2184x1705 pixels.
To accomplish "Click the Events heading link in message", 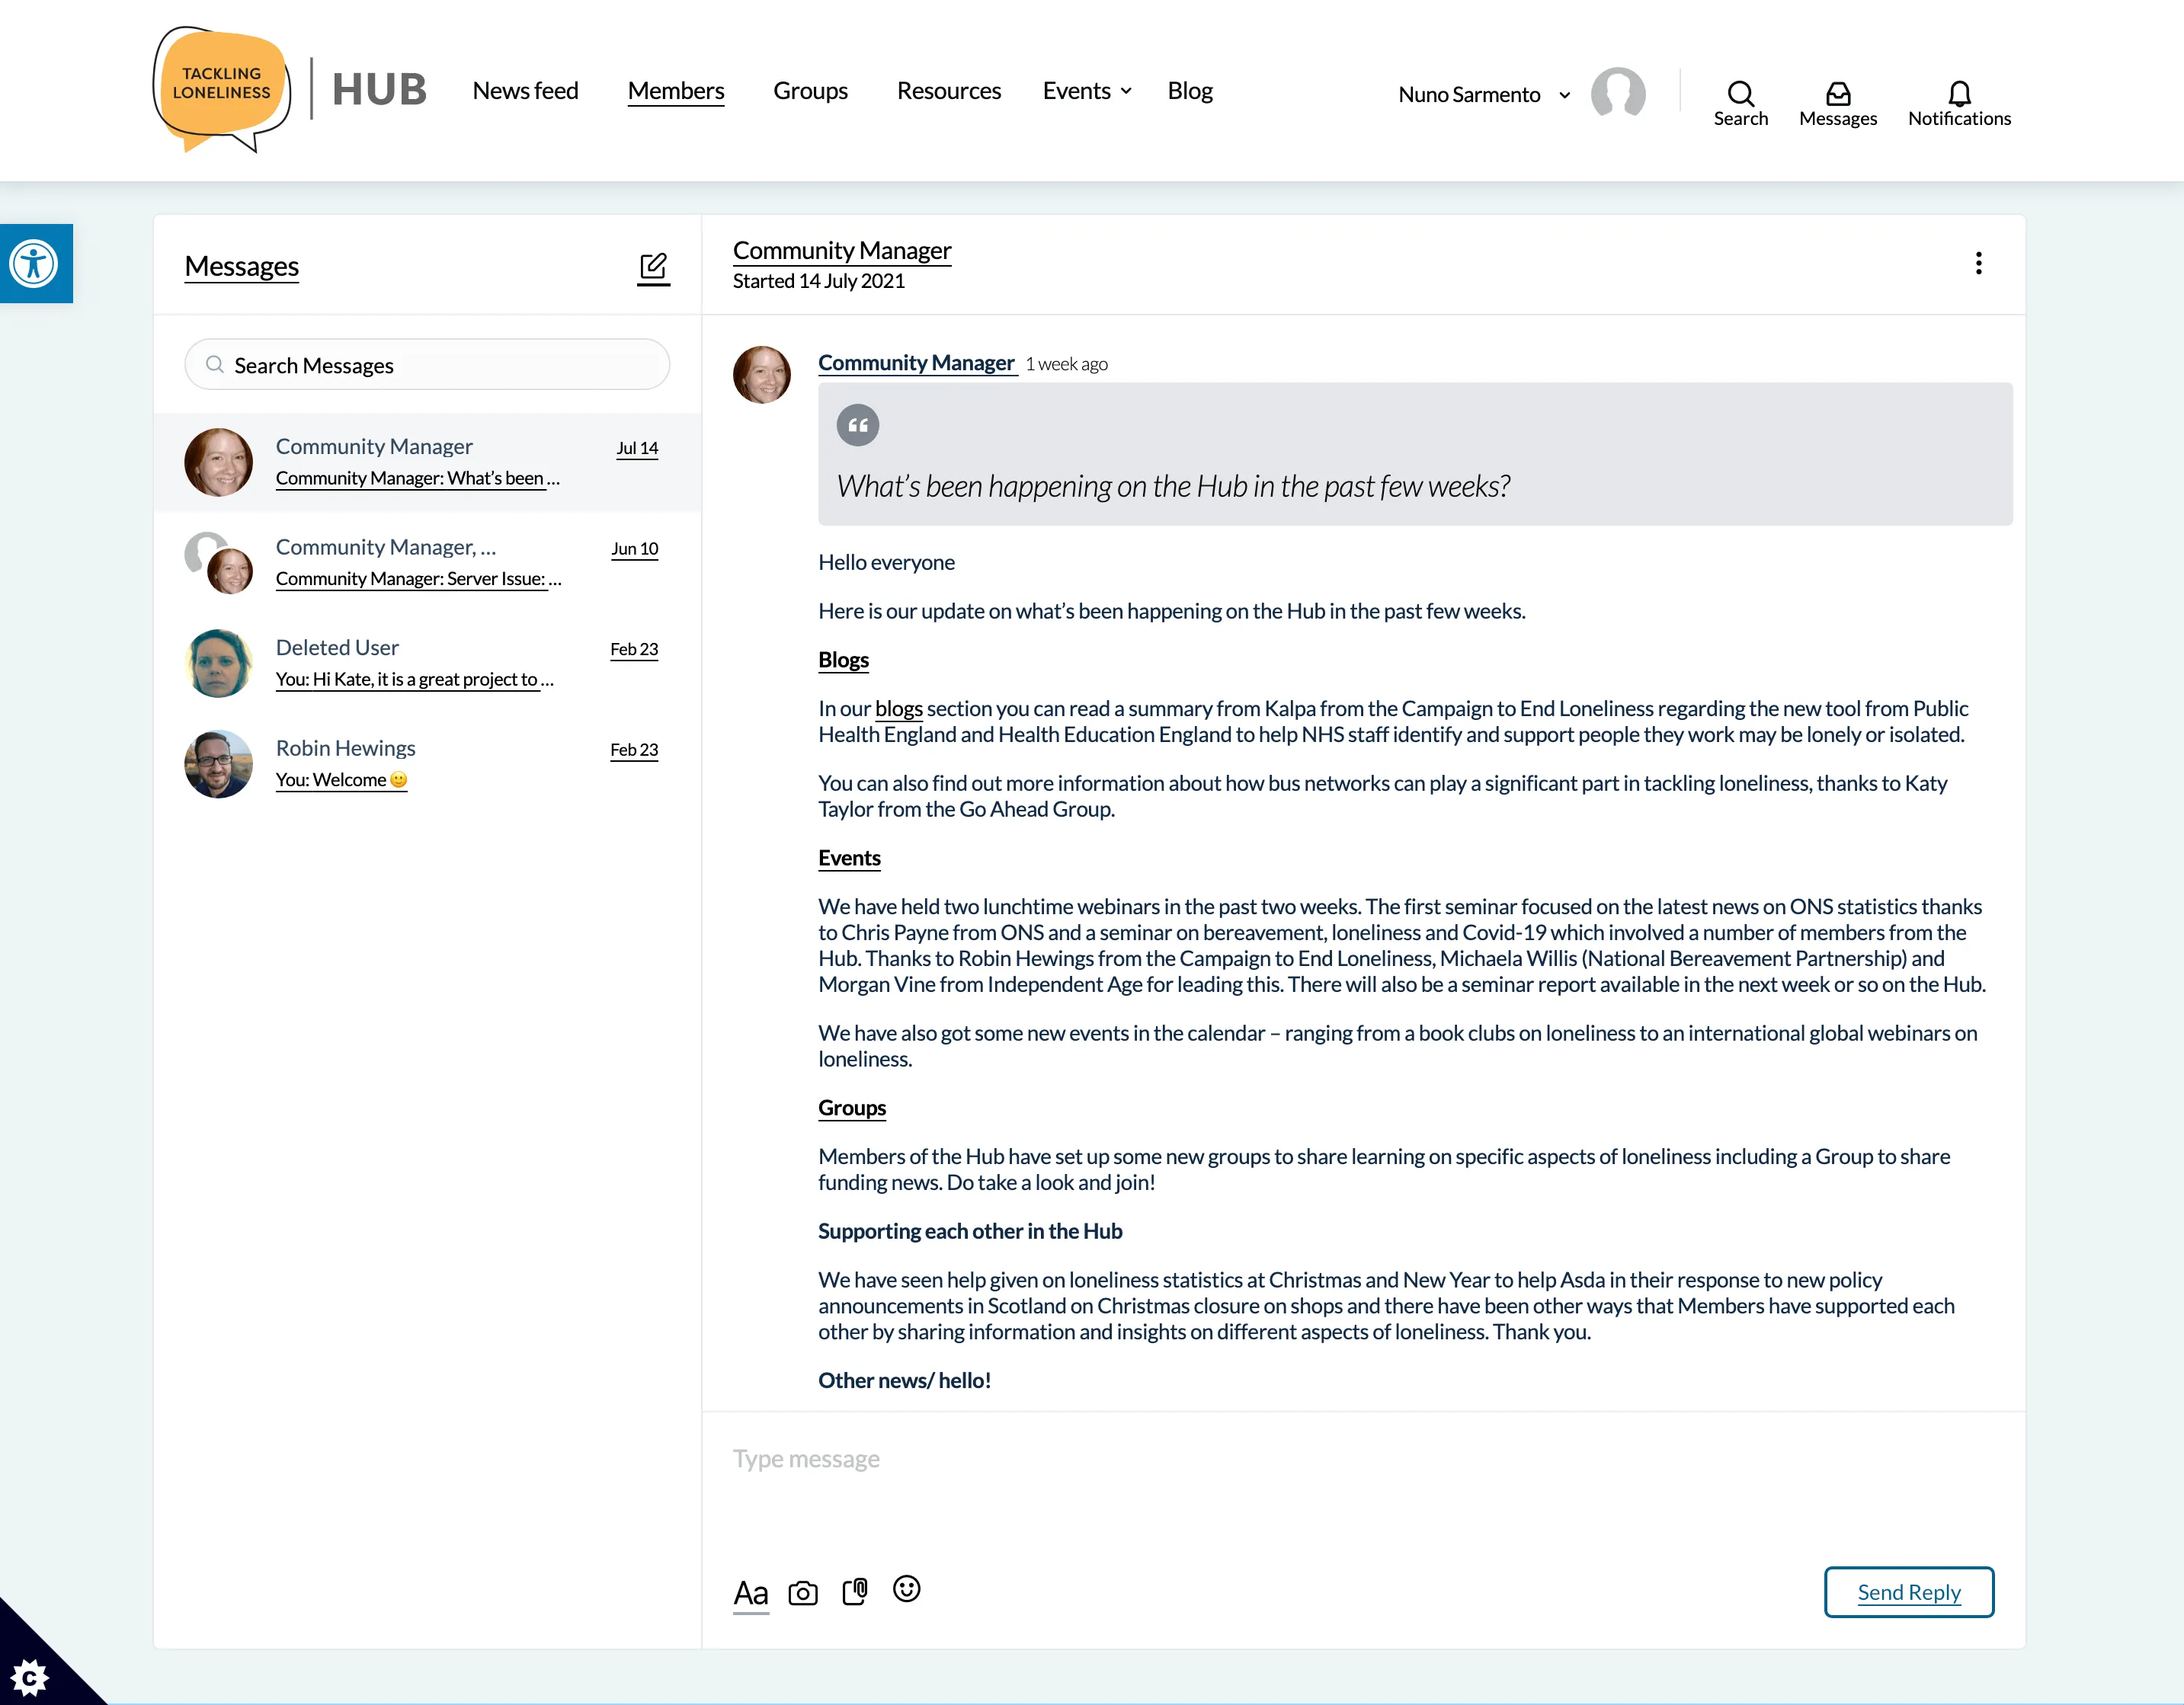I will [849, 858].
